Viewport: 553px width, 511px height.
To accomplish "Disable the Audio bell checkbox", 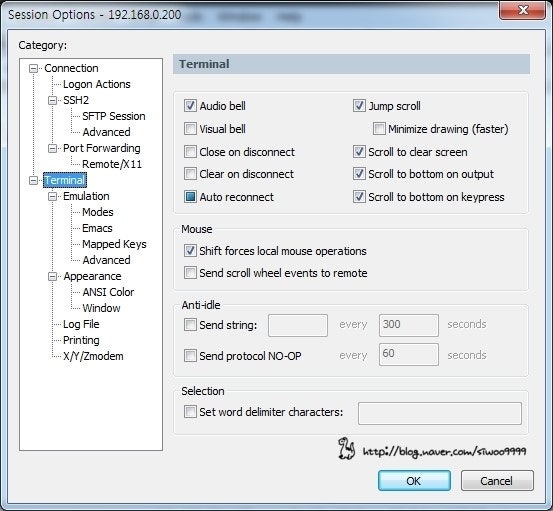I will pyautogui.click(x=190, y=106).
